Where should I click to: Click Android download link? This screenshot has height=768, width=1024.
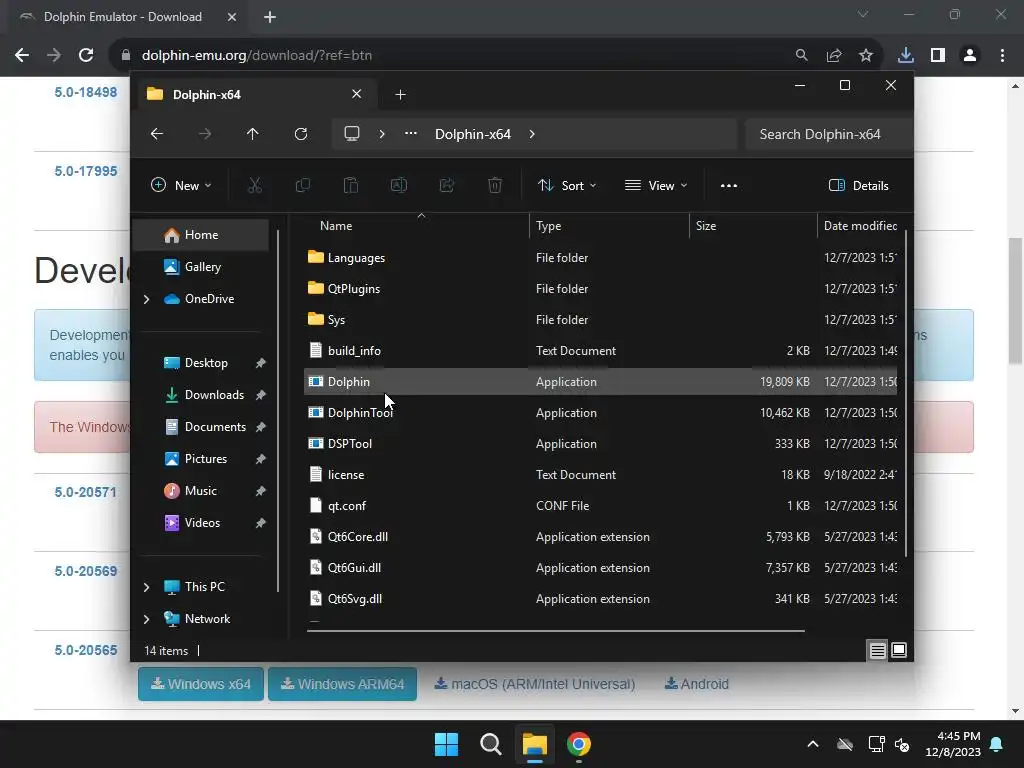click(x=697, y=684)
